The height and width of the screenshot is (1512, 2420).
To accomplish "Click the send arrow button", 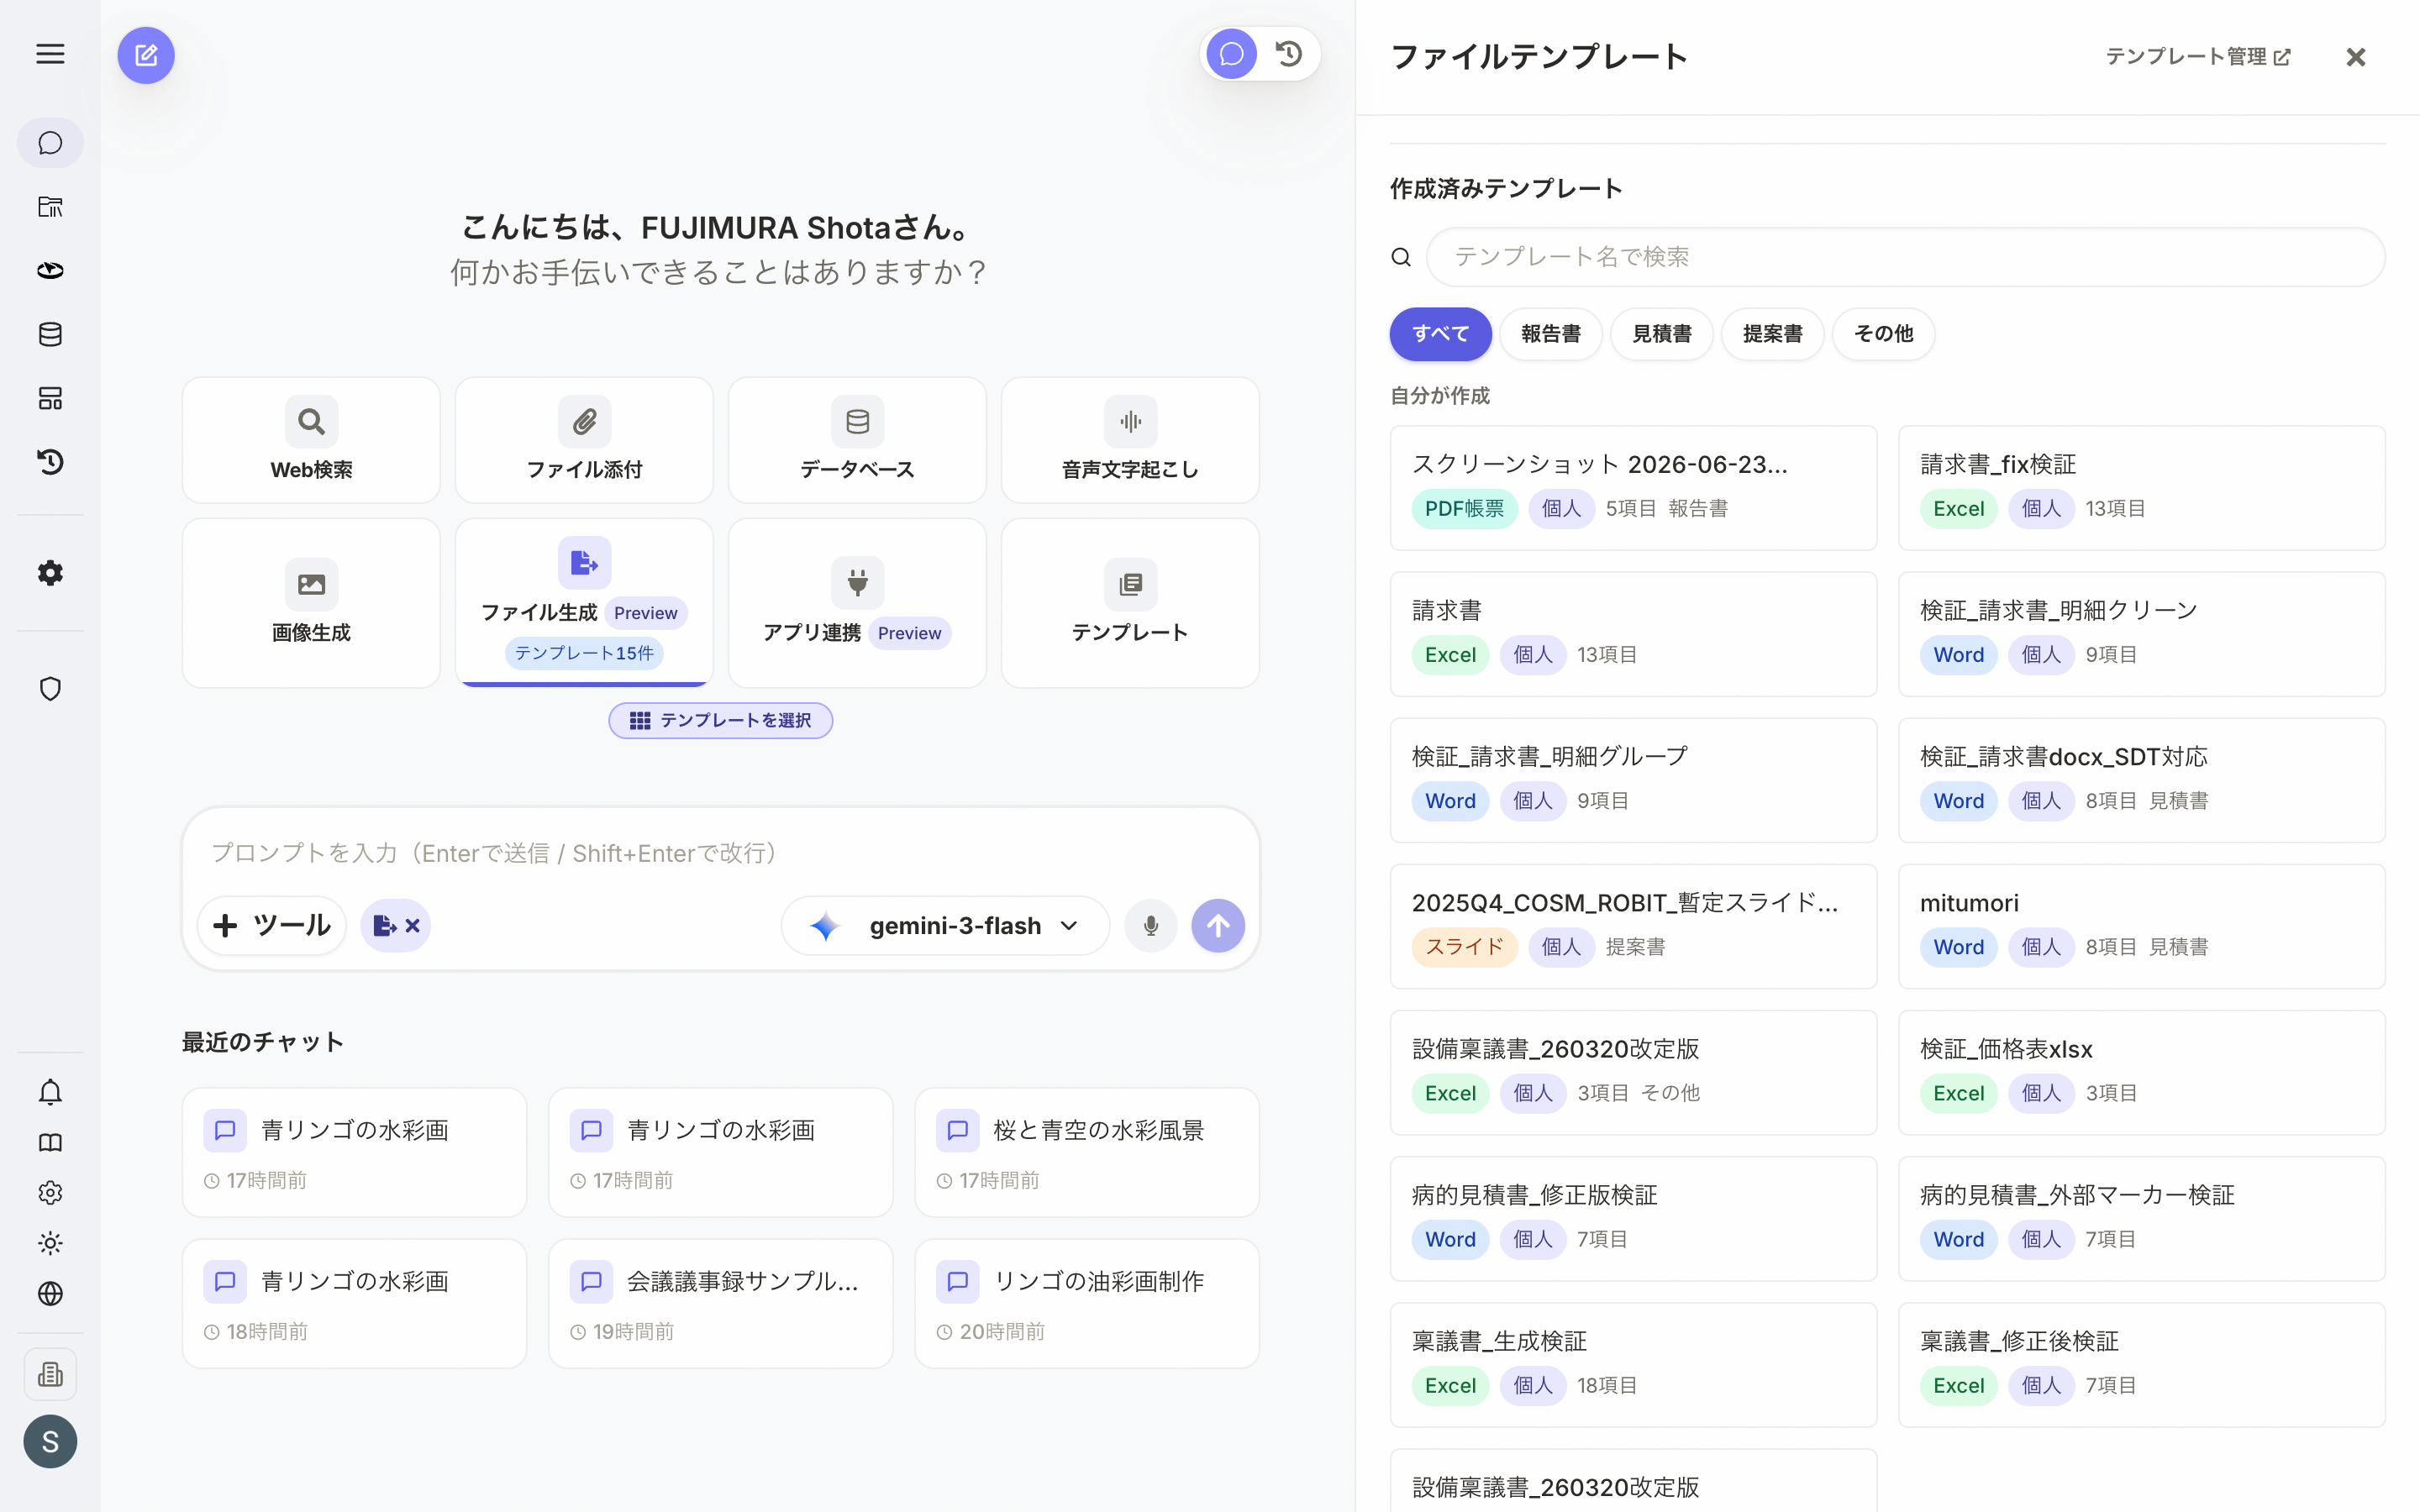I will point(1218,926).
